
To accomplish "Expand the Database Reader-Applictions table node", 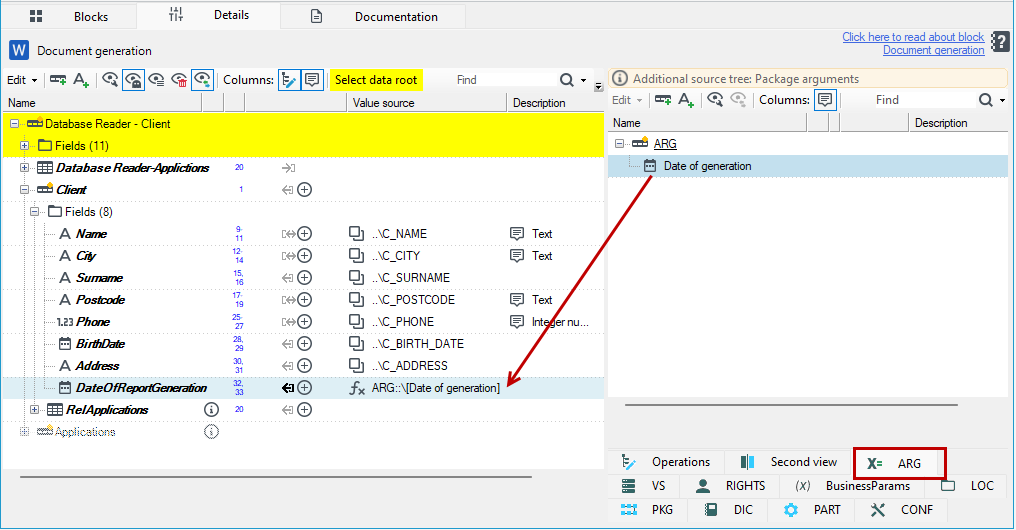I will point(25,167).
